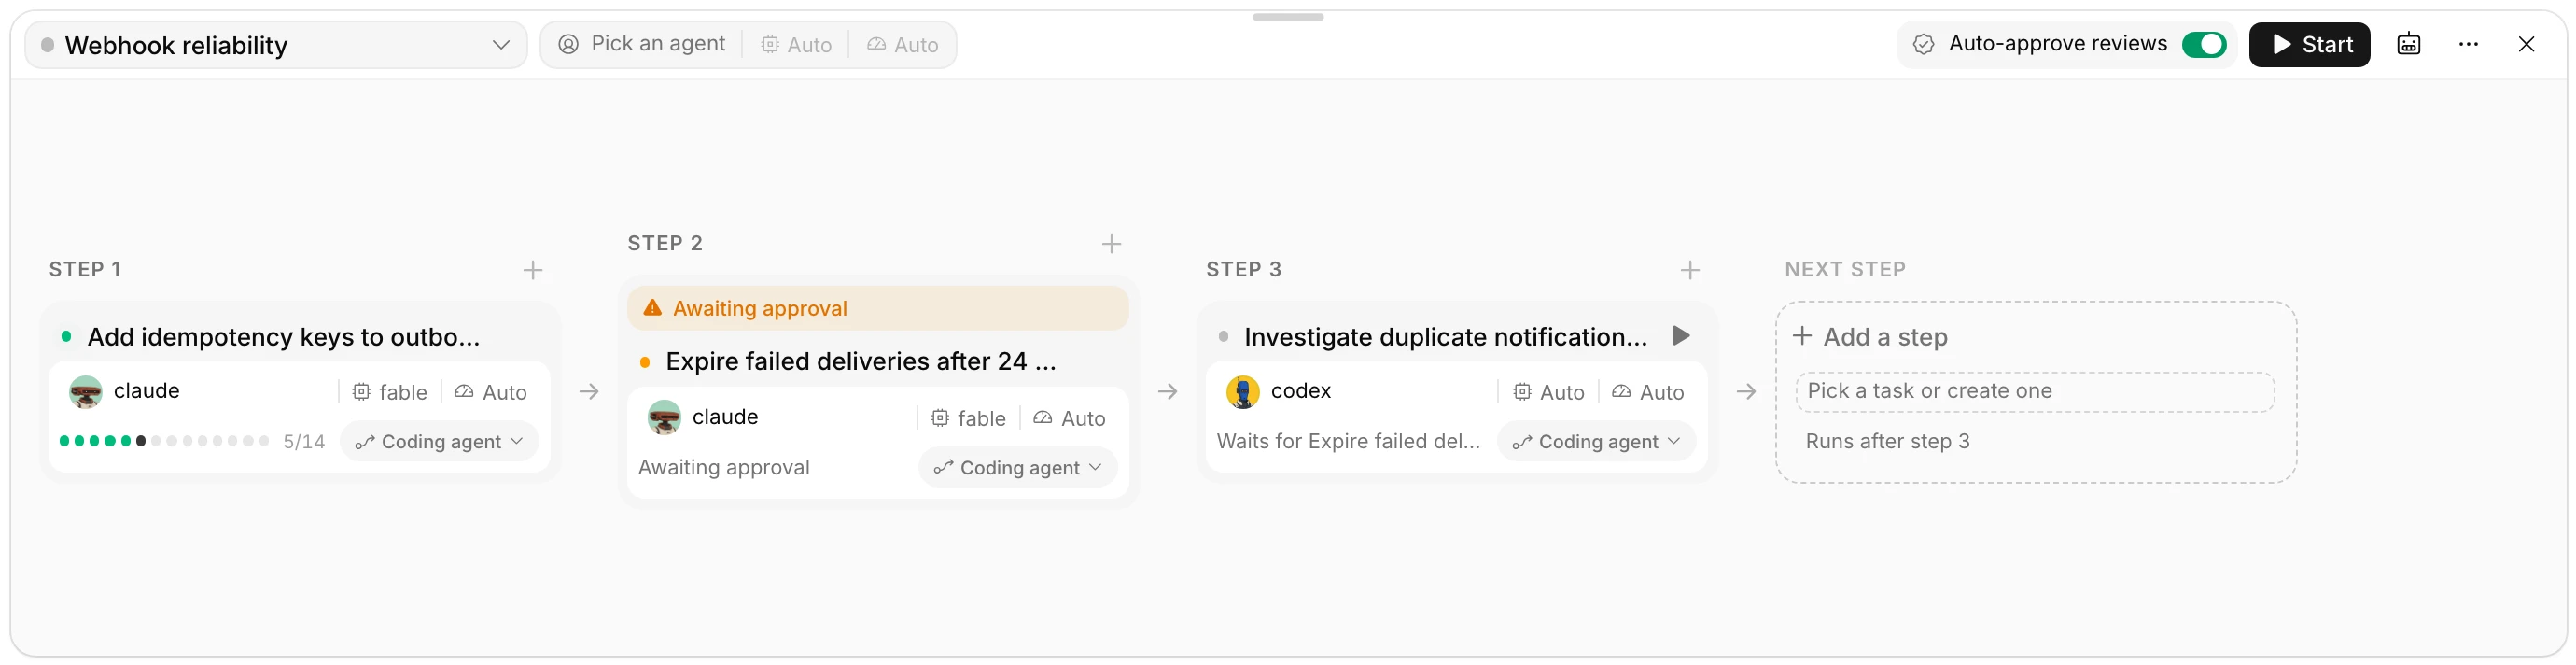Click the warning triangle icon

point(652,308)
